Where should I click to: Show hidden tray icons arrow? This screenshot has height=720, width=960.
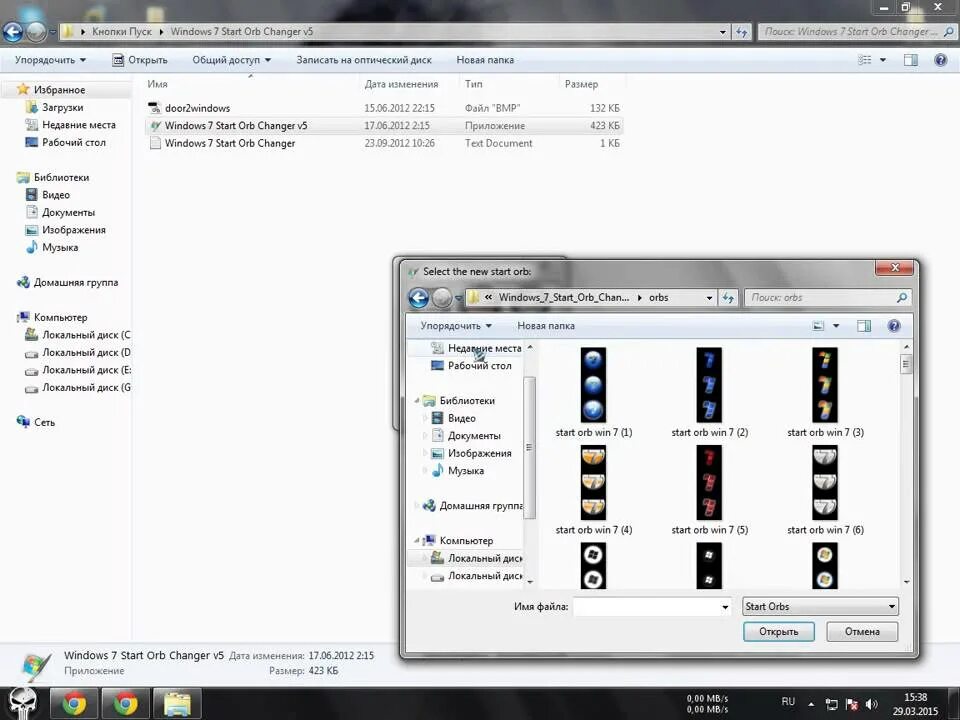(x=811, y=704)
